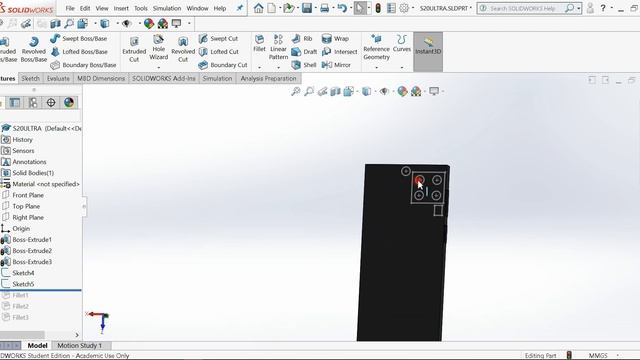Open the Help question mark icon
The height and width of the screenshot is (360, 640).
603,8
